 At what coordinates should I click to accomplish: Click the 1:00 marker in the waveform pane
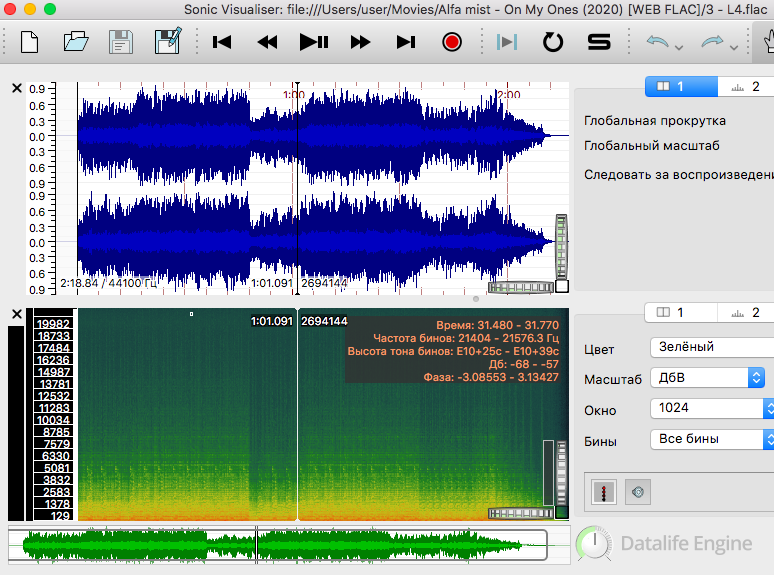point(294,95)
